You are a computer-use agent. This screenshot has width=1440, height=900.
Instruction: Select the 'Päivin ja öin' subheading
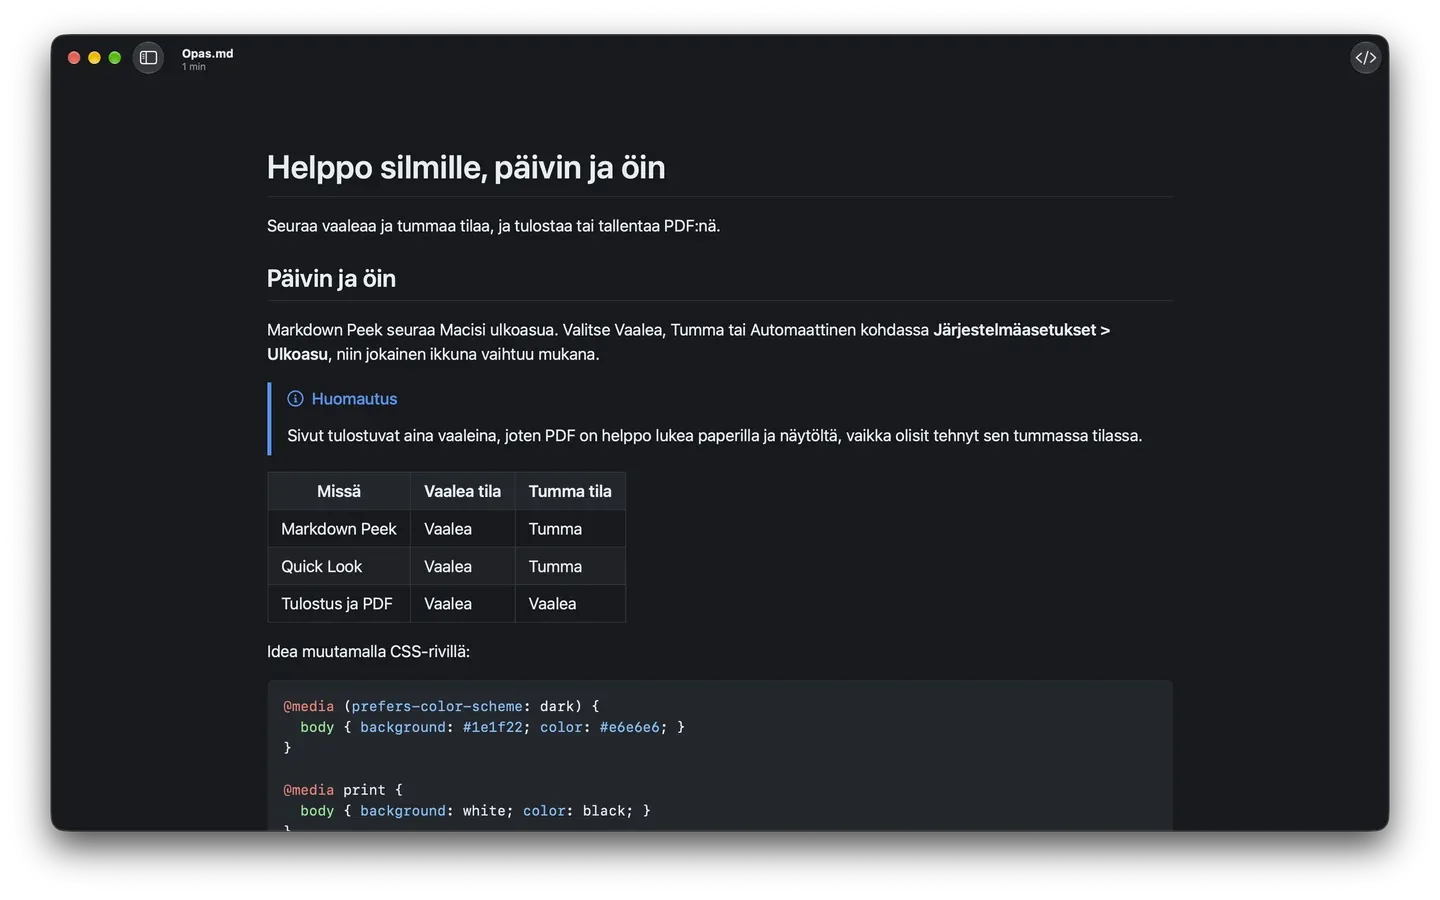pos(331,279)
